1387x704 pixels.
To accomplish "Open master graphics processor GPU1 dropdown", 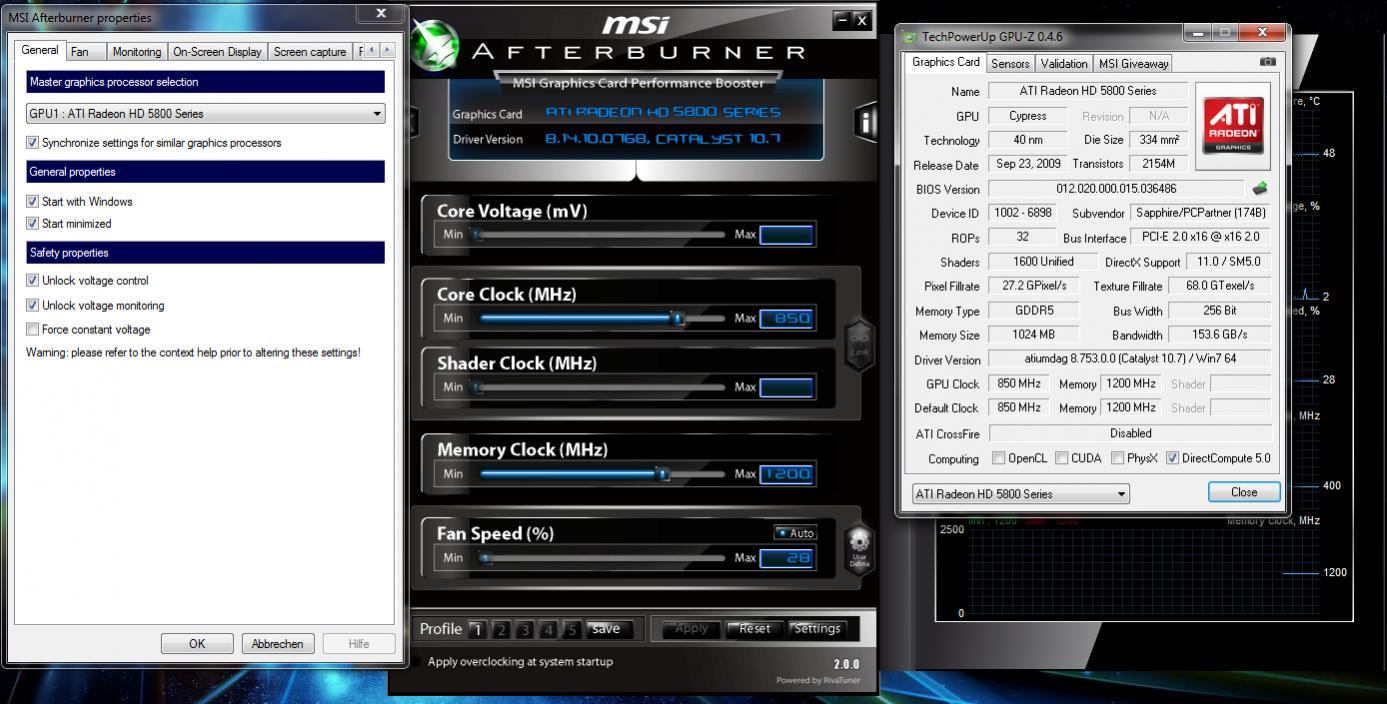I will 205,114.
